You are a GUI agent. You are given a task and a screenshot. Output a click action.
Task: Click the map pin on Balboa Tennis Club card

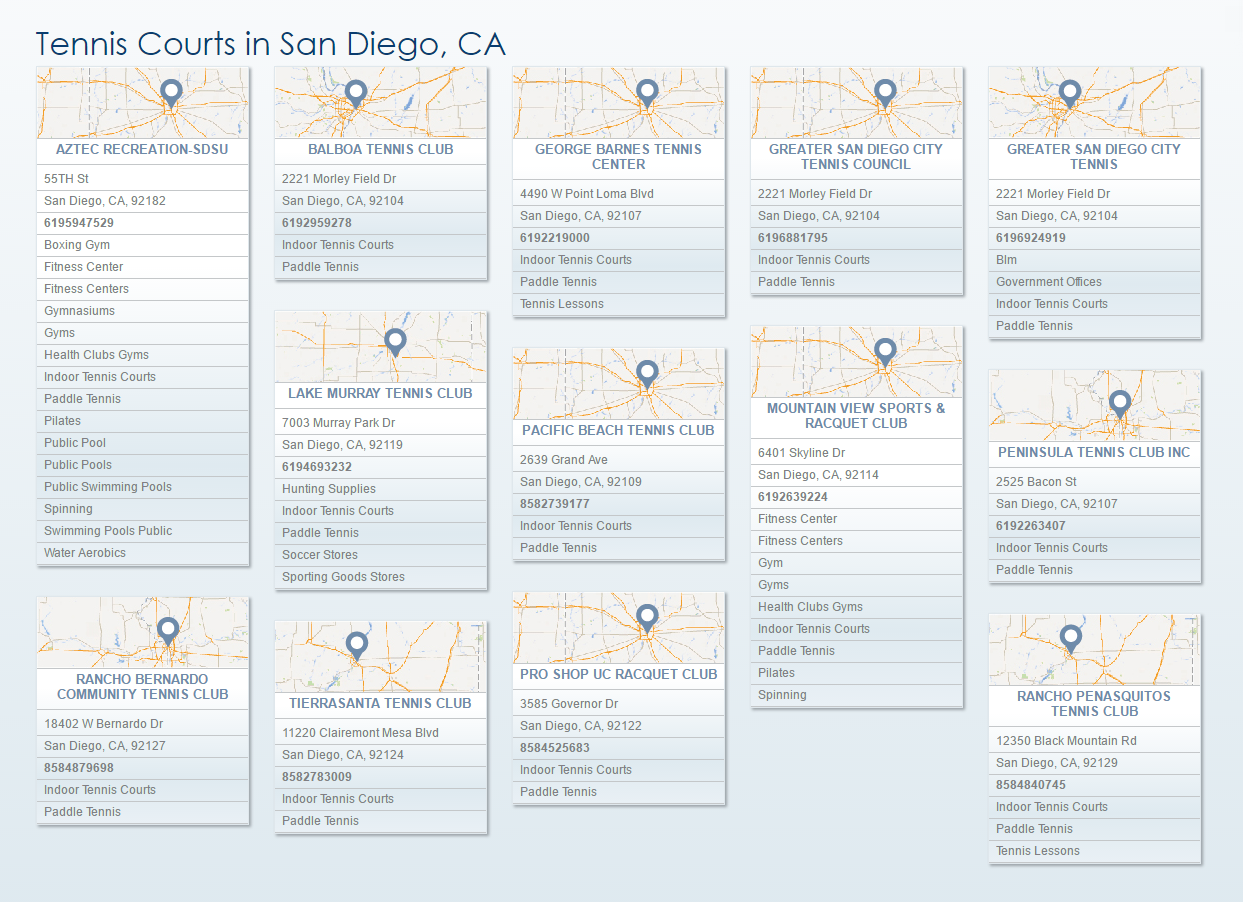355,93
